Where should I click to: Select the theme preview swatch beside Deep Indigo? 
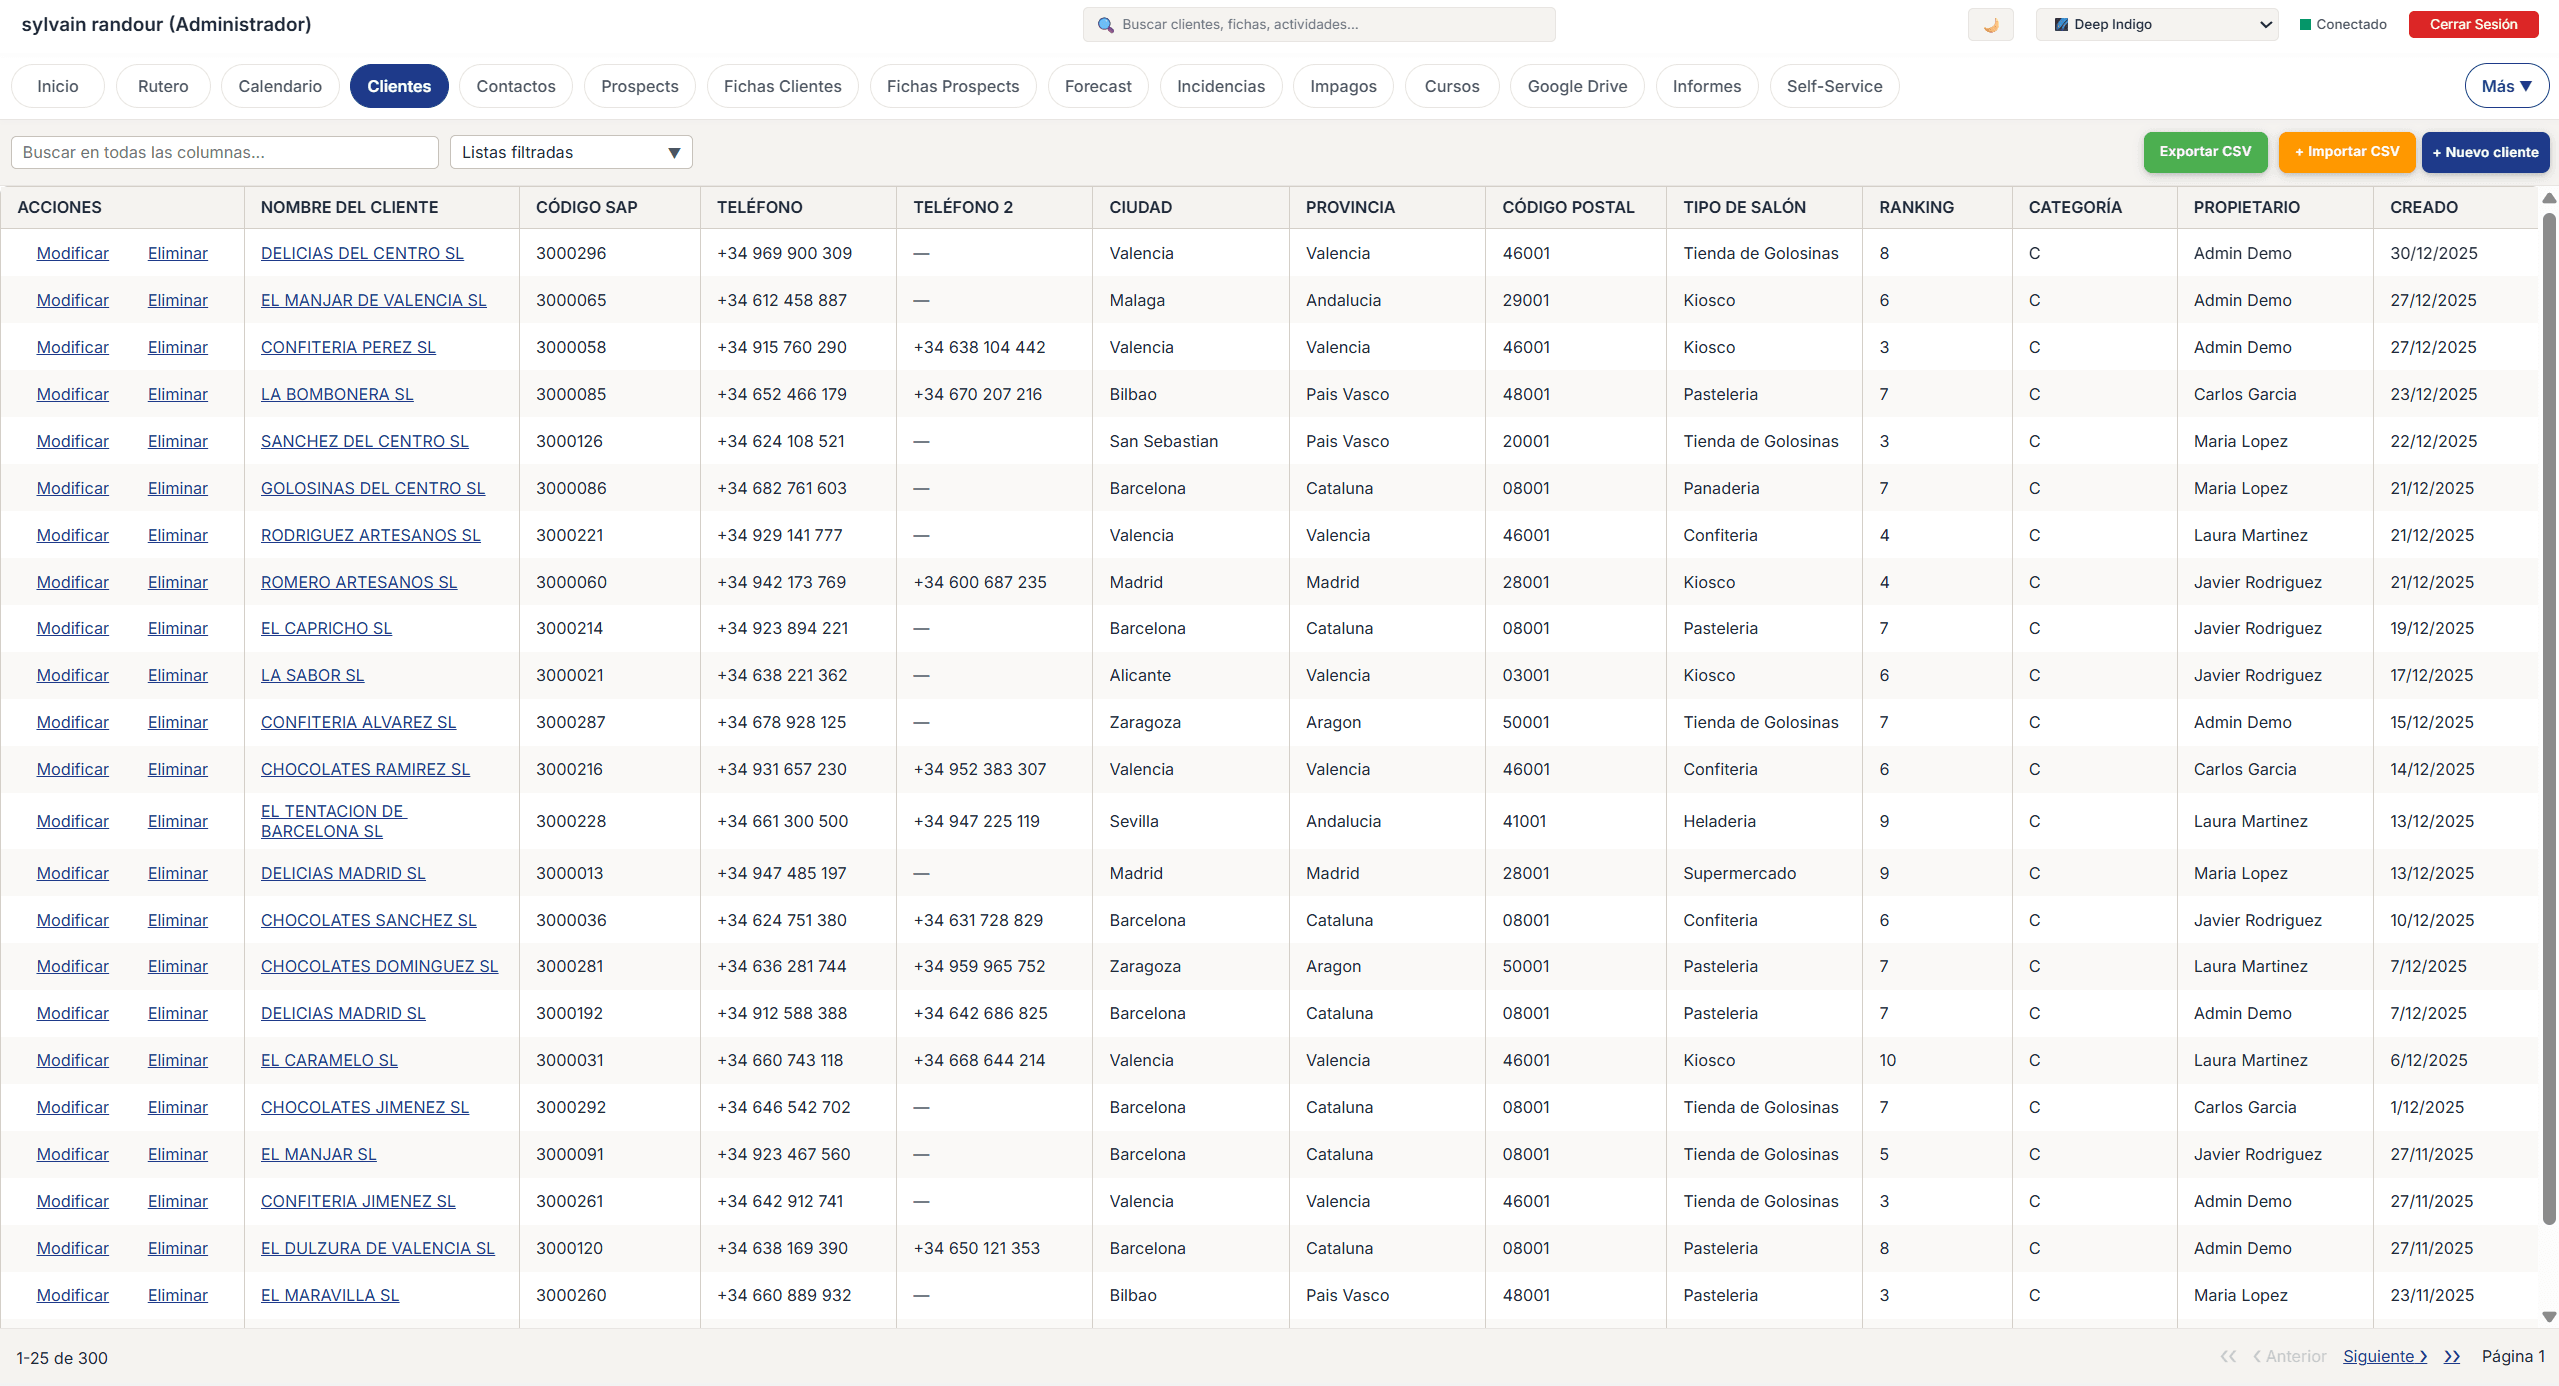[2063, 24]
